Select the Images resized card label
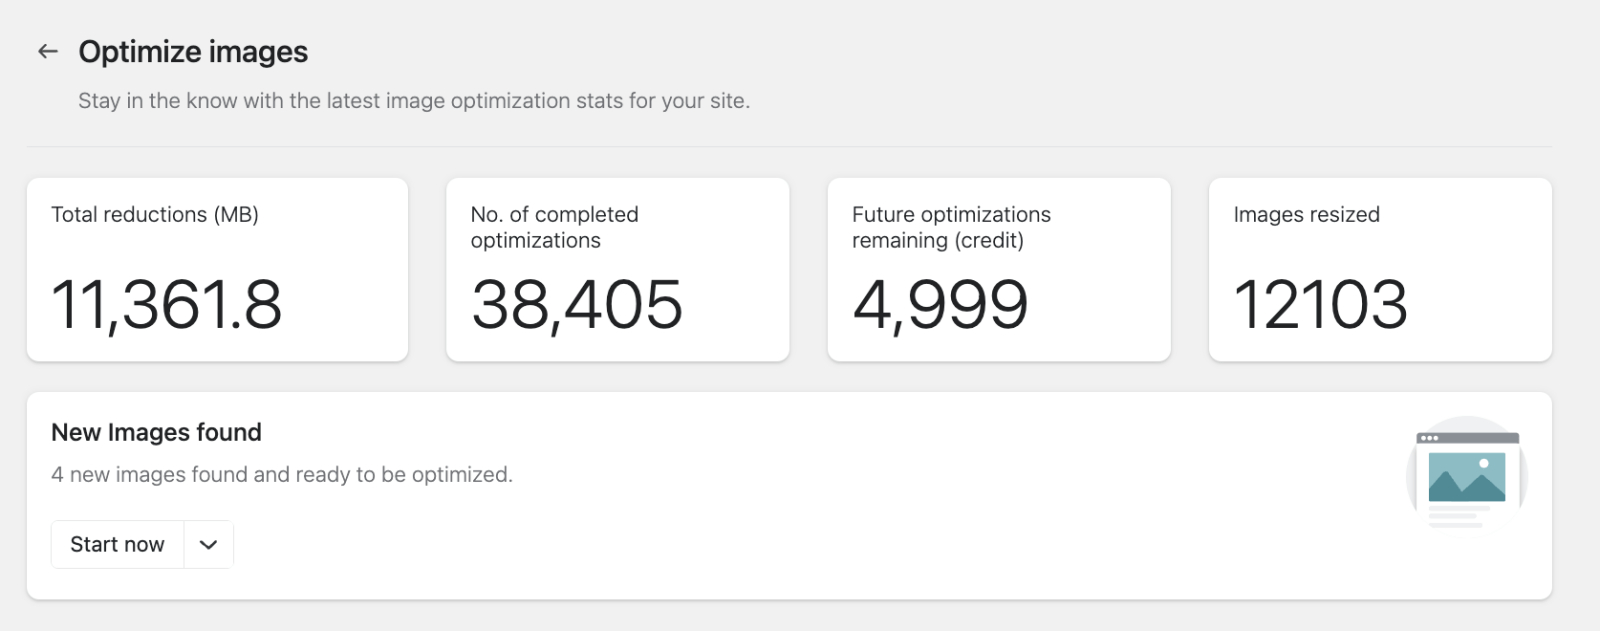Screen dimensions: 1600x631 point(1306,215)
